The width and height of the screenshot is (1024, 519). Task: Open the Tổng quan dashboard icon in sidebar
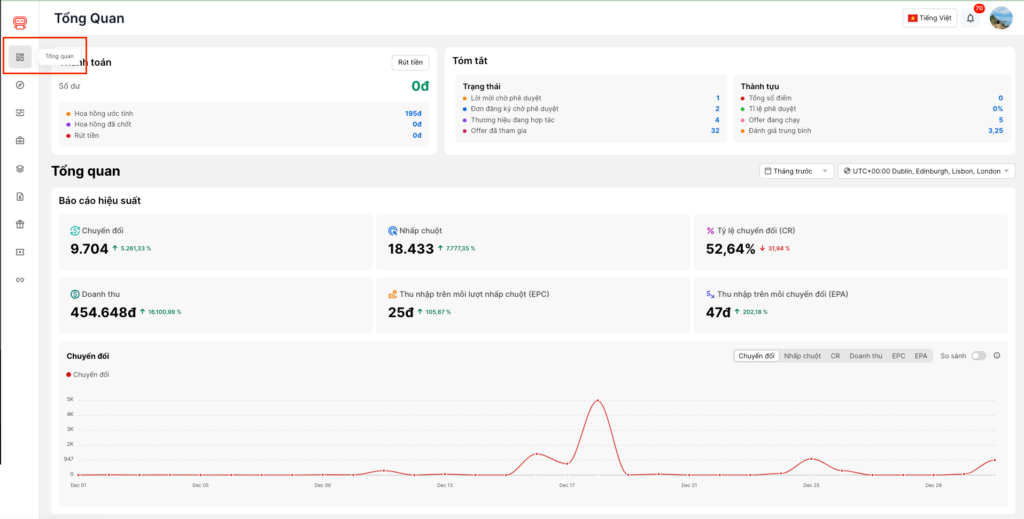20,57
